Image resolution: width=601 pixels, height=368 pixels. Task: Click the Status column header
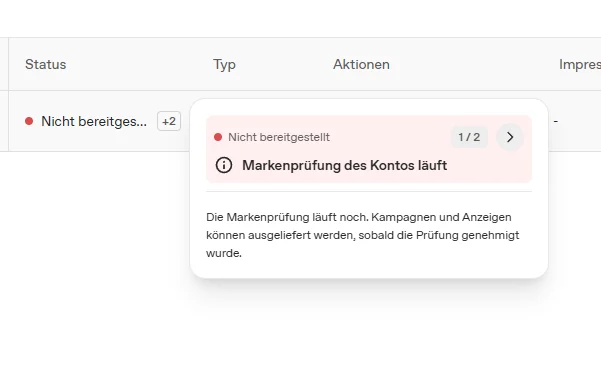point(46,64)
